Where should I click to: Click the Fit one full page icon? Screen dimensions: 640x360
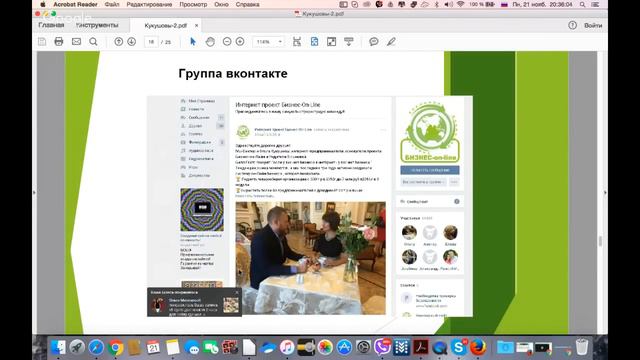tap(314, 42)
